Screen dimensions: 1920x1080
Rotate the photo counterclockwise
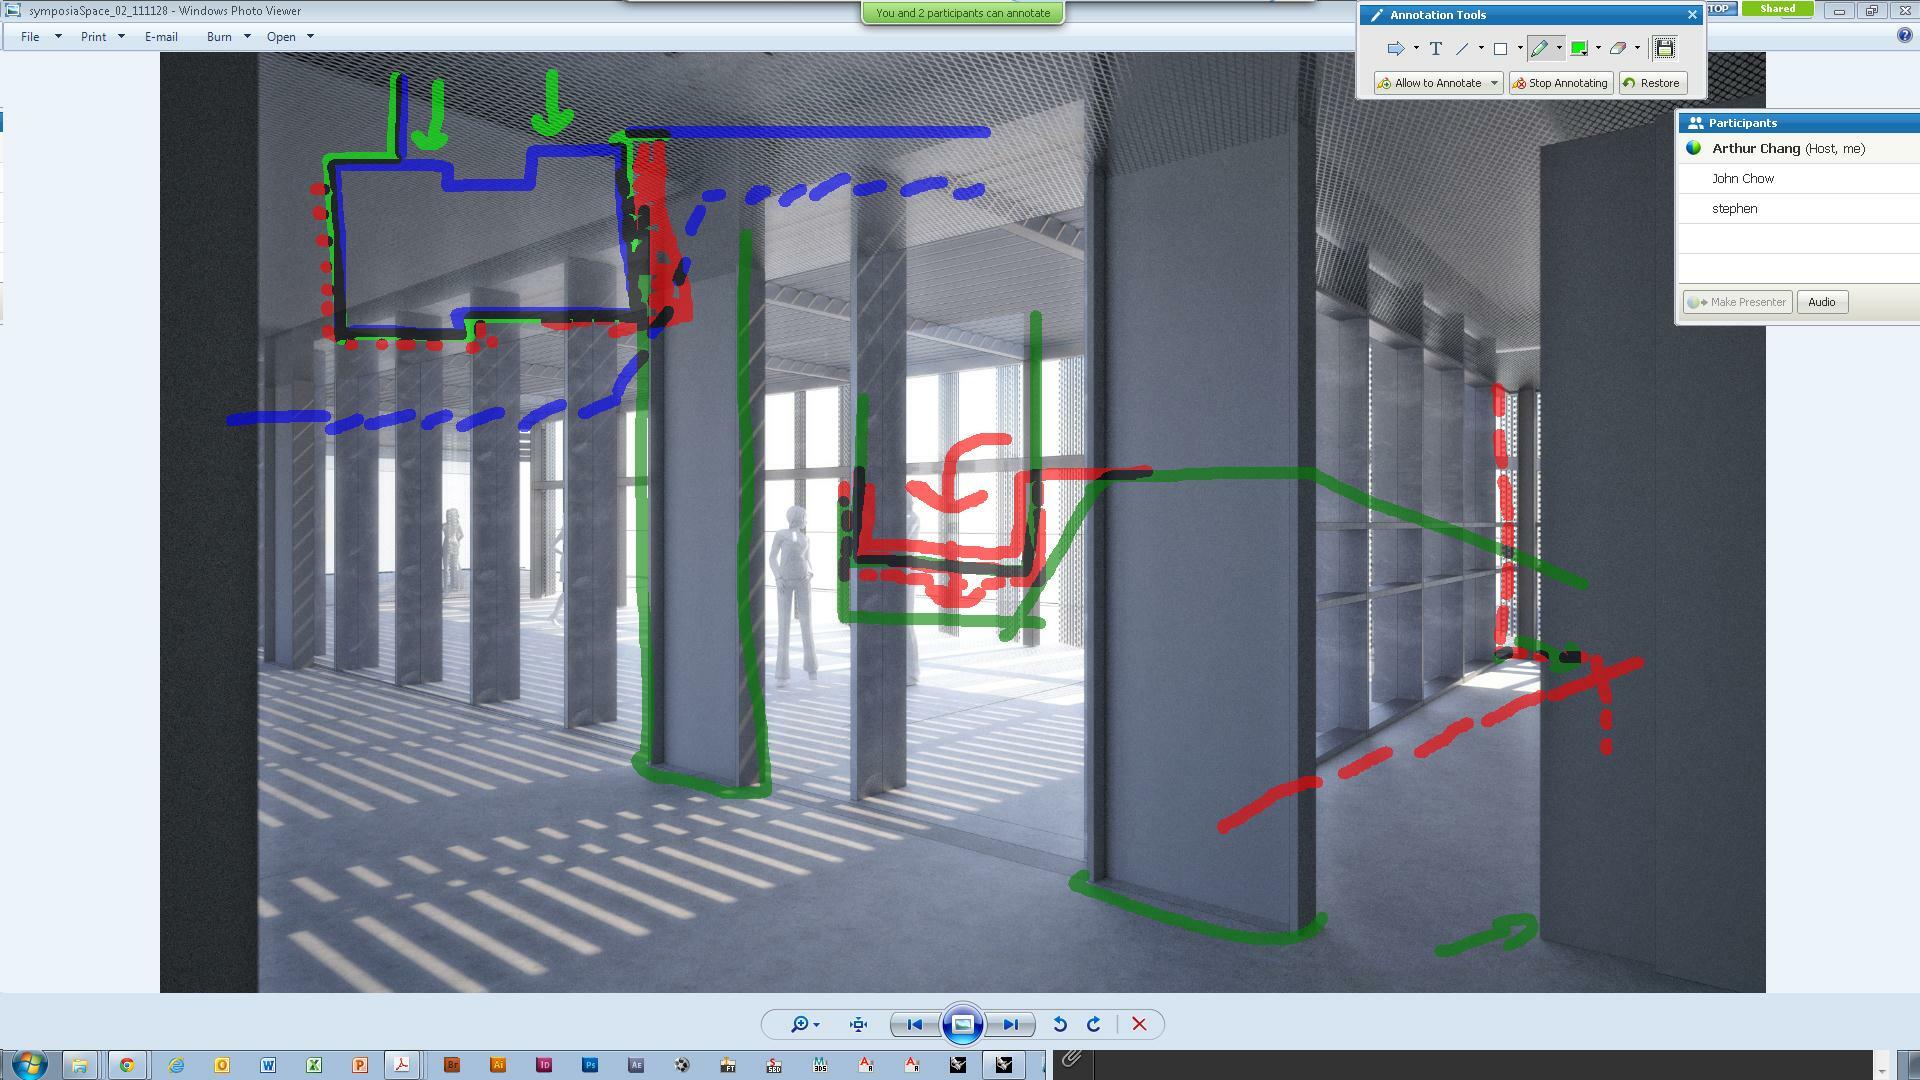[1059, 1024]
